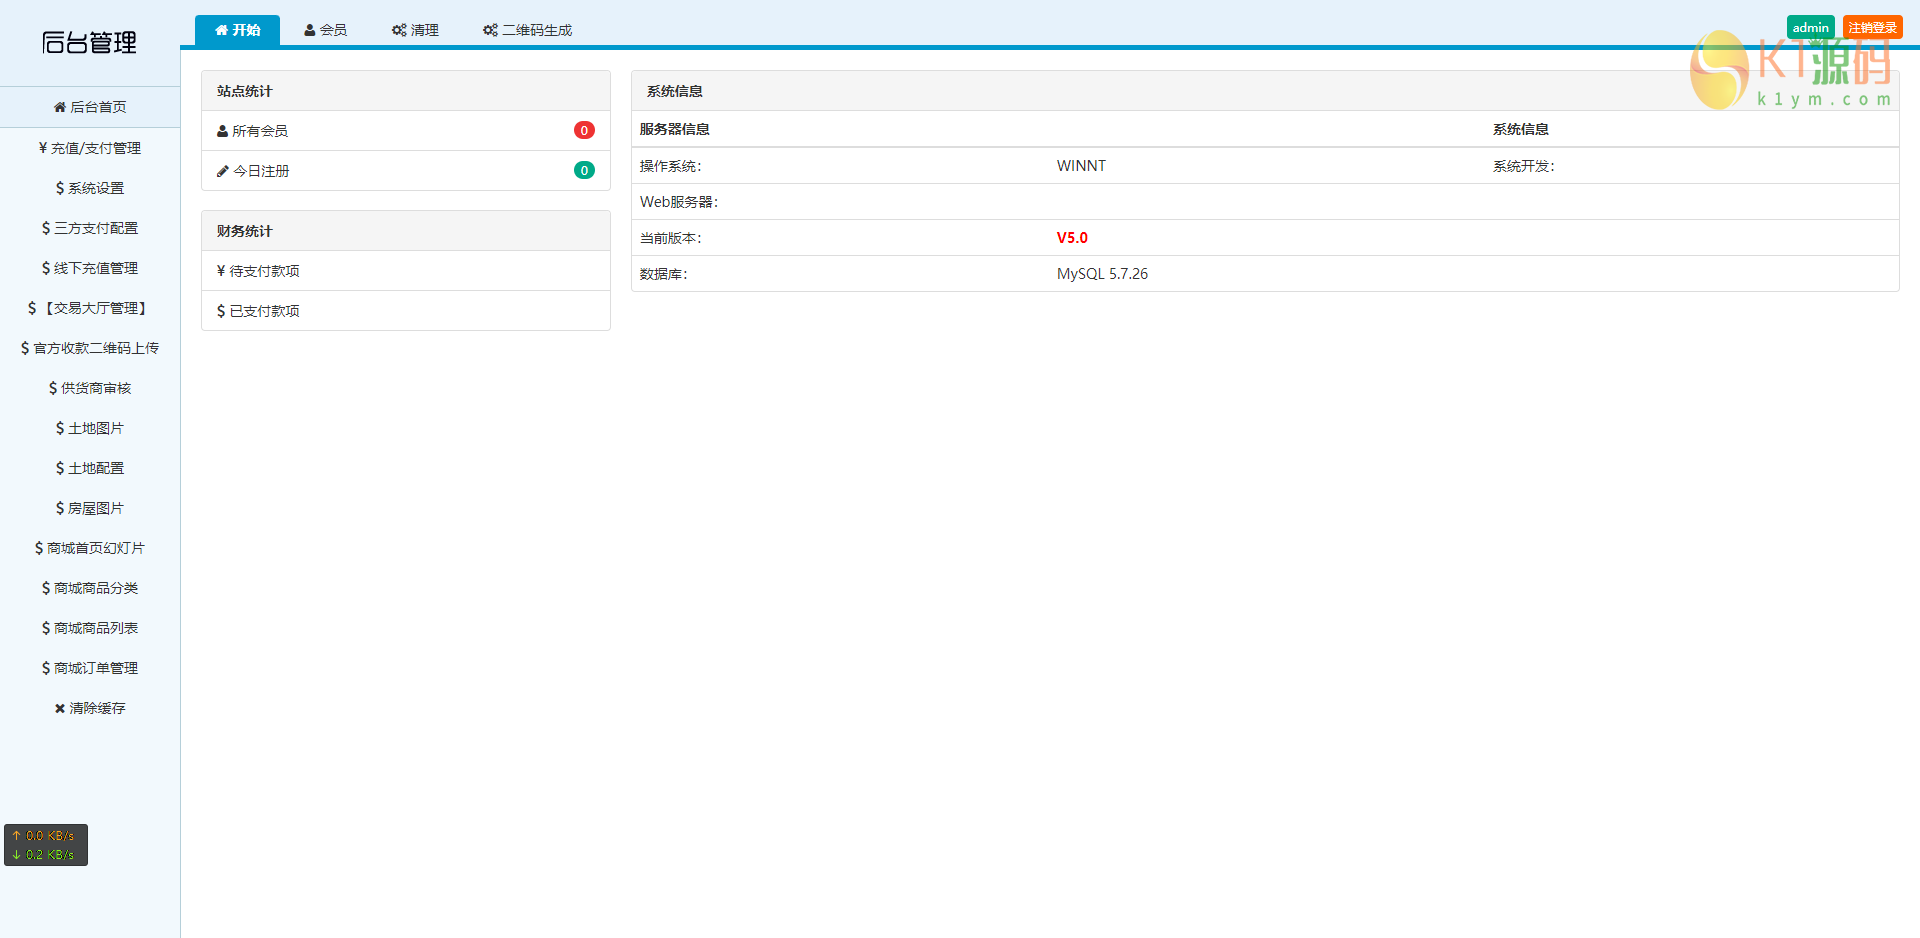Click 清除缓存 in the sidebar

[90, 708]
